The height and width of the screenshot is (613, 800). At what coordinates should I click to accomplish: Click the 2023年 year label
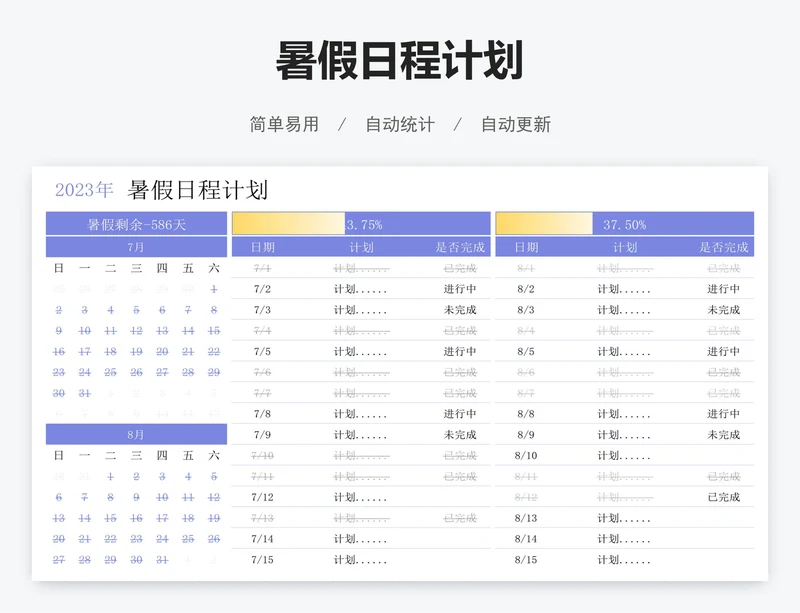click(x=84, y=190)
